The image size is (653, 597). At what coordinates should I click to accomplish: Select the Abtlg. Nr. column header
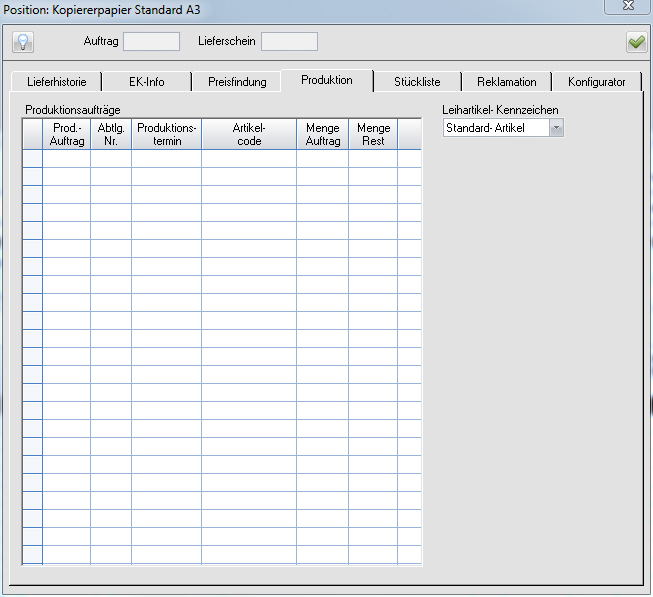111,135
